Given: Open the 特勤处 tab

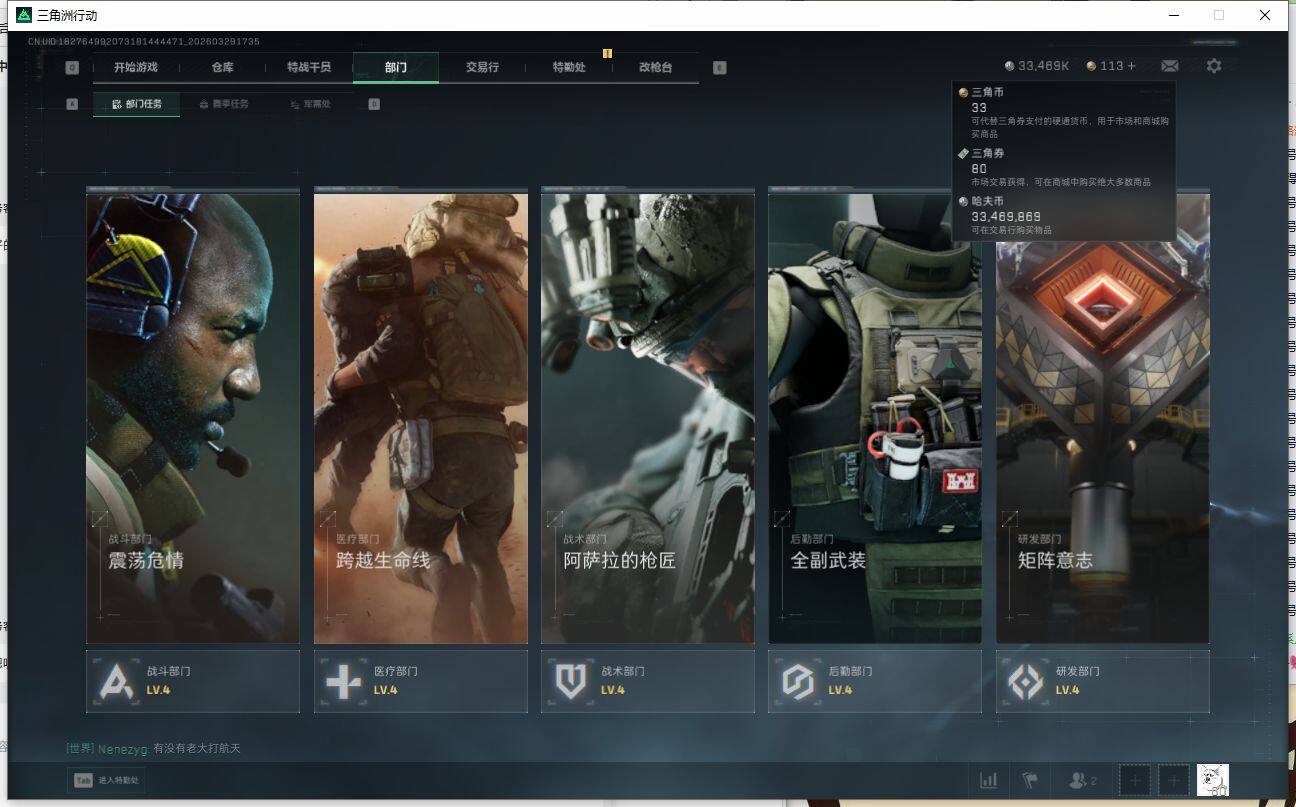Looking at the screenshot, I should [x=569, y=67].
